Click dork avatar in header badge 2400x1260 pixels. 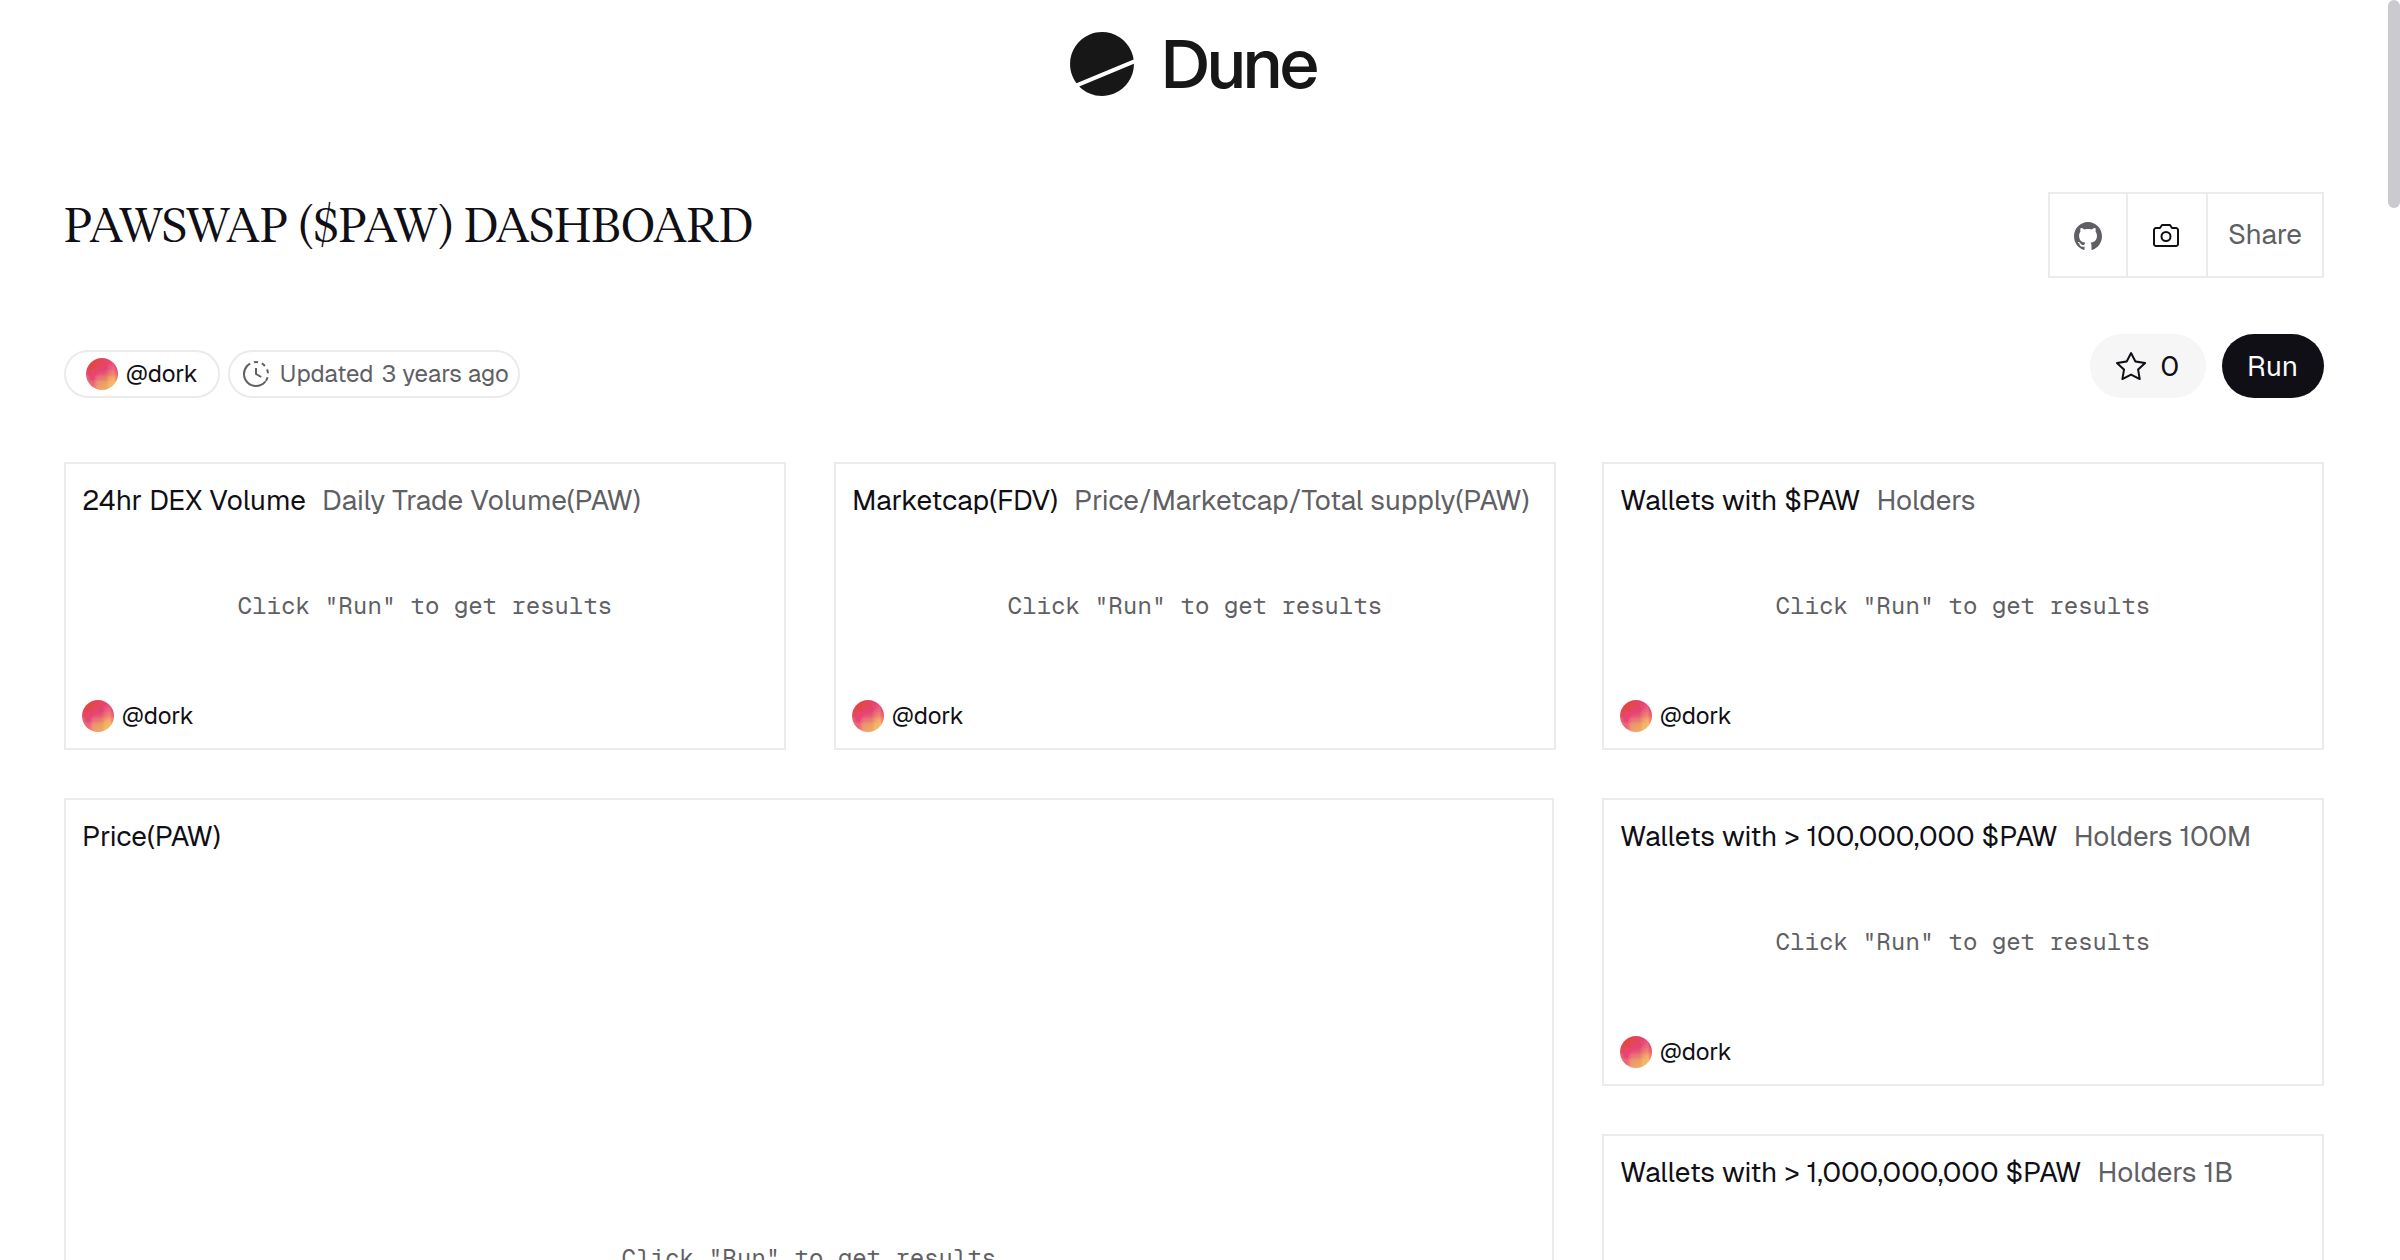(101, 374)
